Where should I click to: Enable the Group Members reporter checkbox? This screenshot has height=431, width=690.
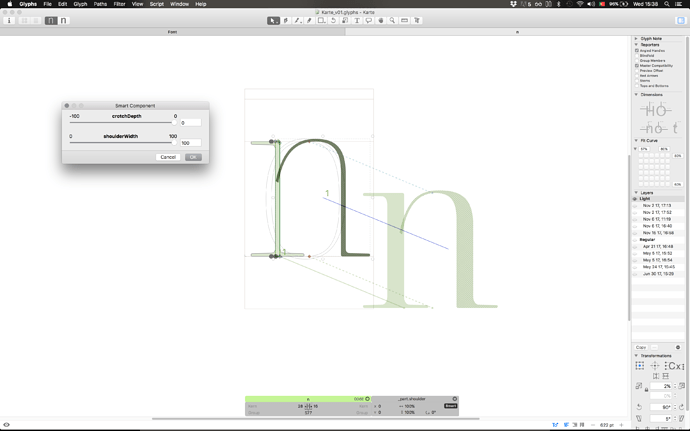(637, 61)
